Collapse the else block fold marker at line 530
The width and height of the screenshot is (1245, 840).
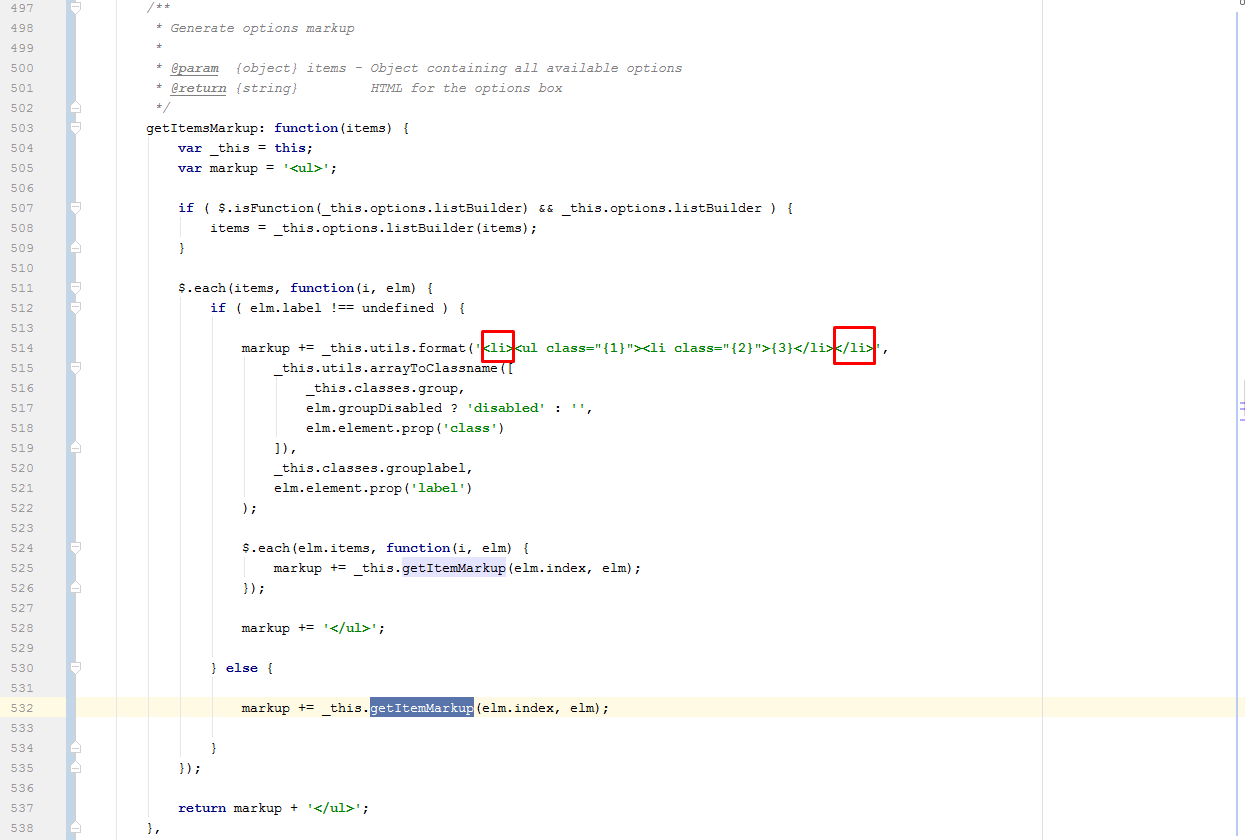74,667
